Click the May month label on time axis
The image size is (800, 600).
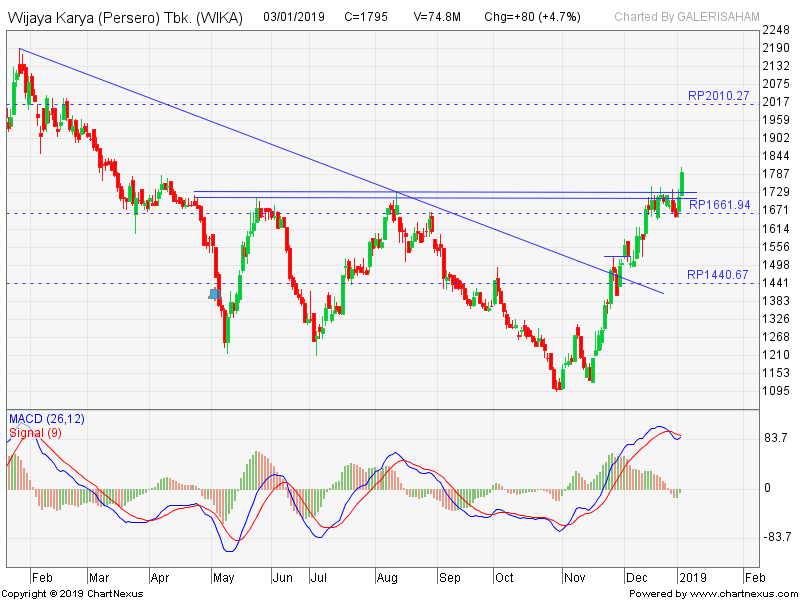223,578
